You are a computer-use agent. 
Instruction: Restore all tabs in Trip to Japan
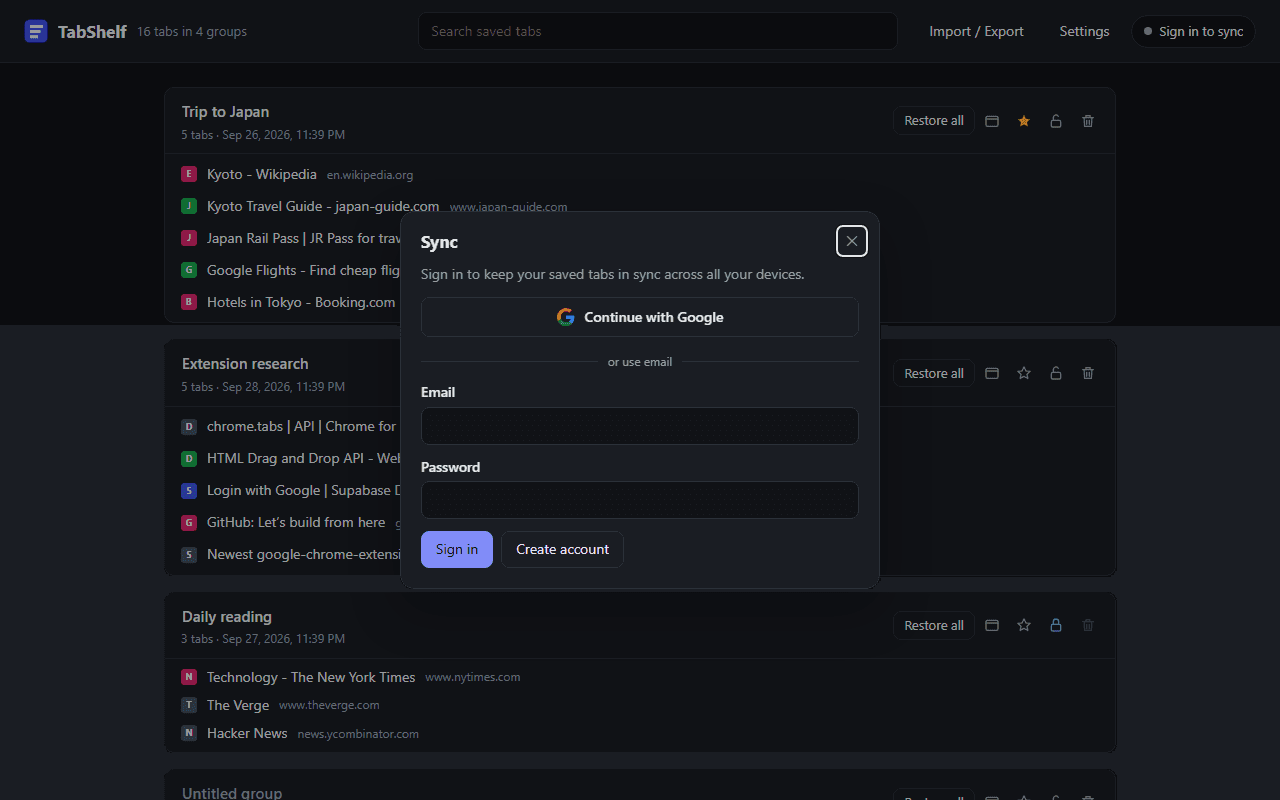pos(934,121)
